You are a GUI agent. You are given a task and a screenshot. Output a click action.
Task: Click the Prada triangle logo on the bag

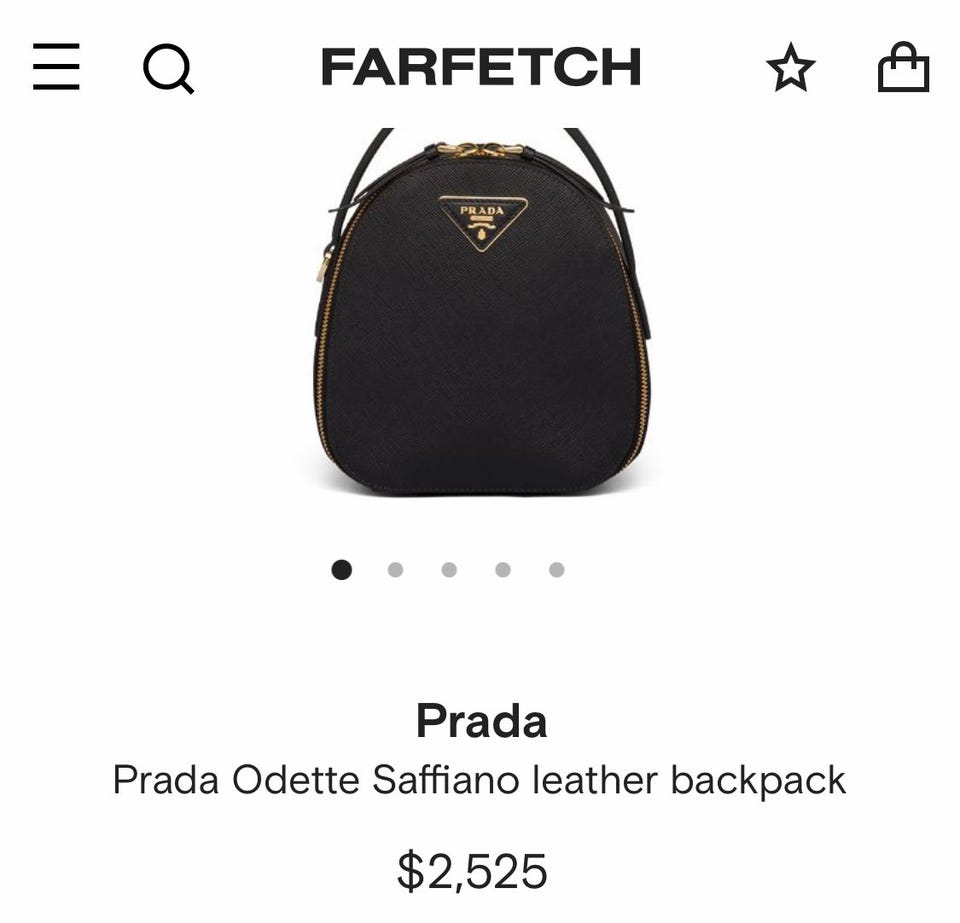484,223
